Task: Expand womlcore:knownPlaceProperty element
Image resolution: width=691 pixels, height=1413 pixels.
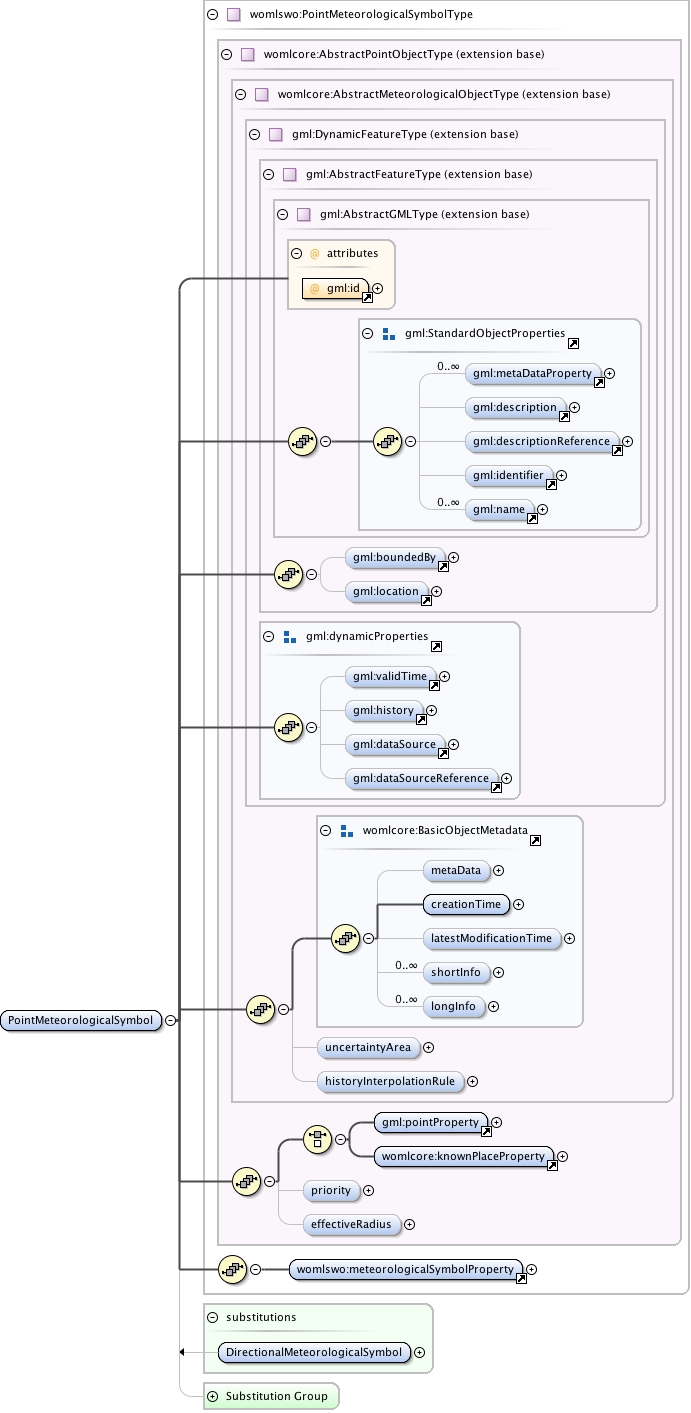Action: [x=563, y=1156]
